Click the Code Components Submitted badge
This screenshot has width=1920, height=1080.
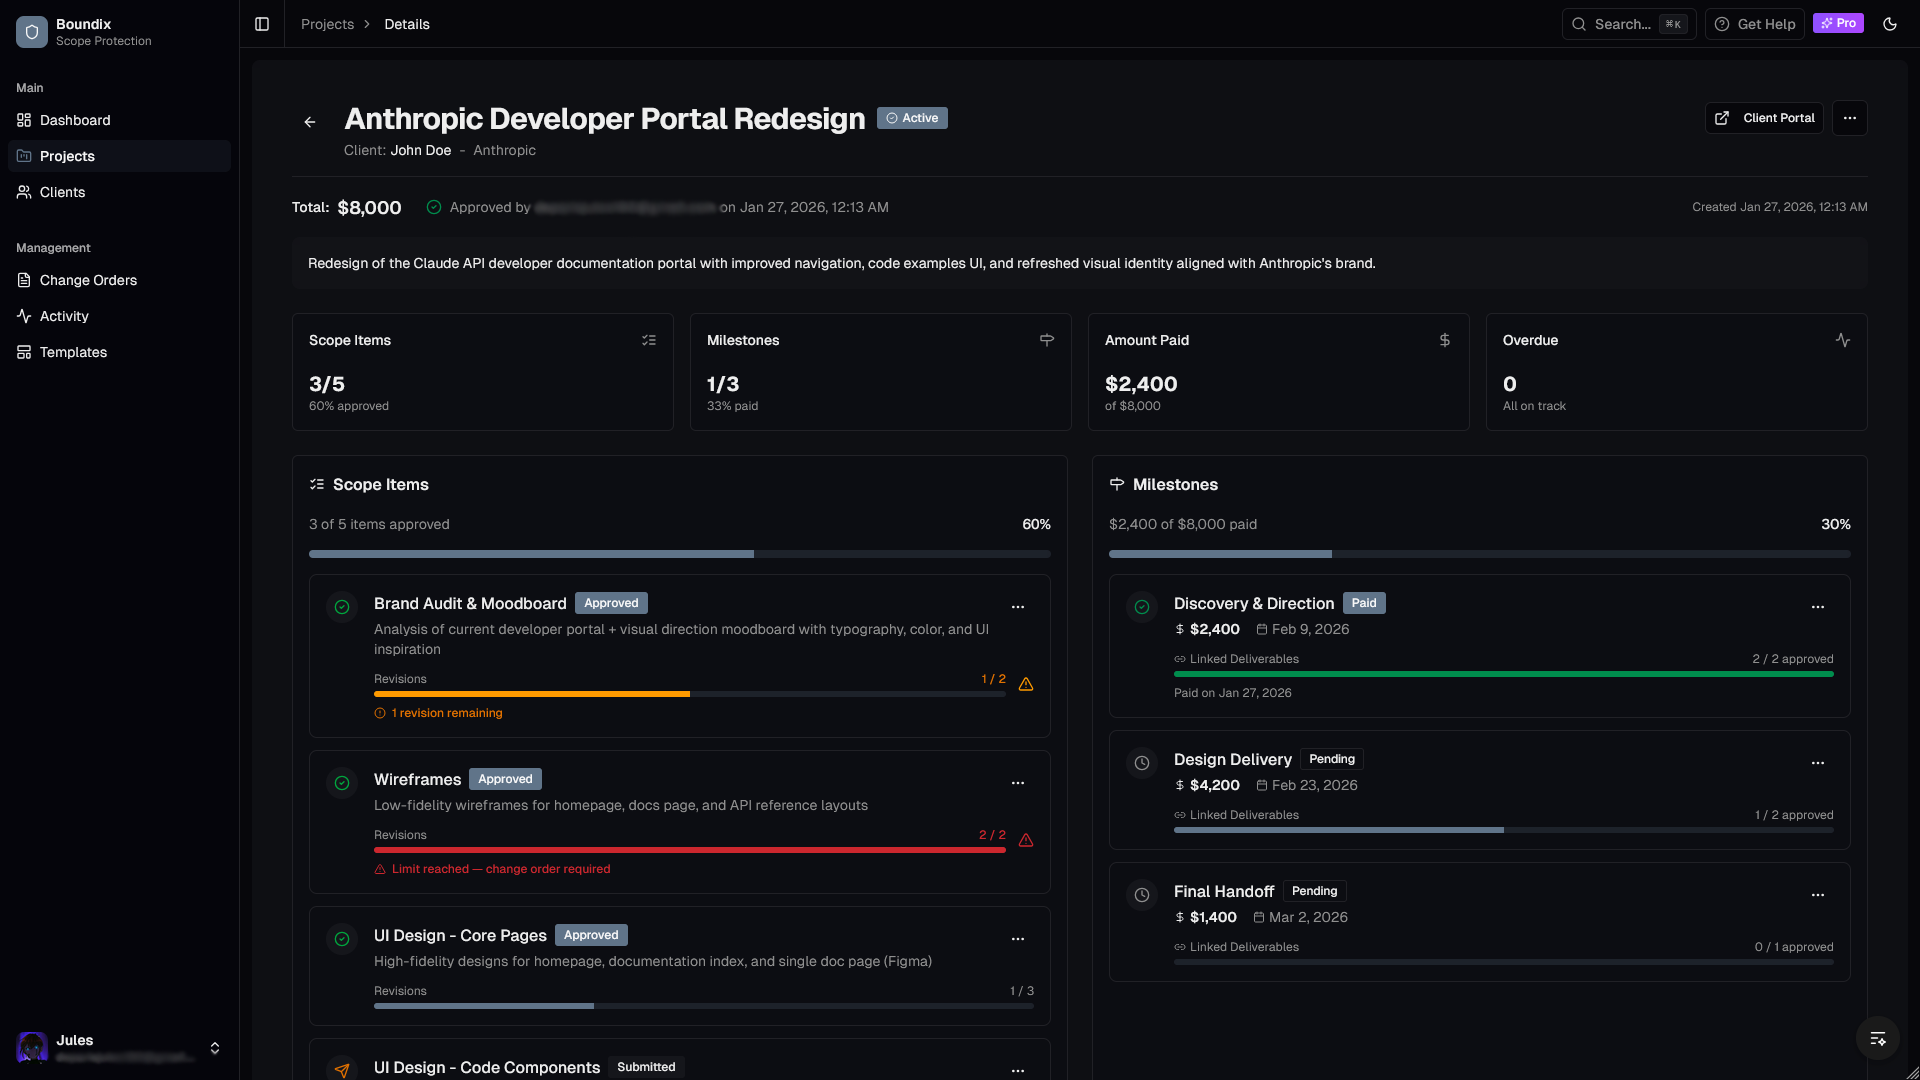tap(646, 1067)
